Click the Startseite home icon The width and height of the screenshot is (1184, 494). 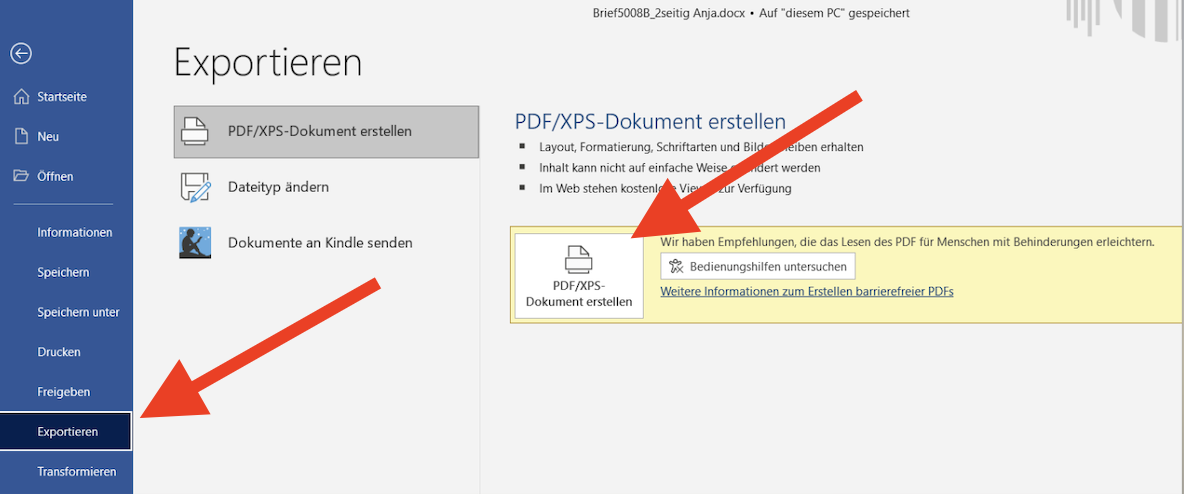tap(22, 97)
